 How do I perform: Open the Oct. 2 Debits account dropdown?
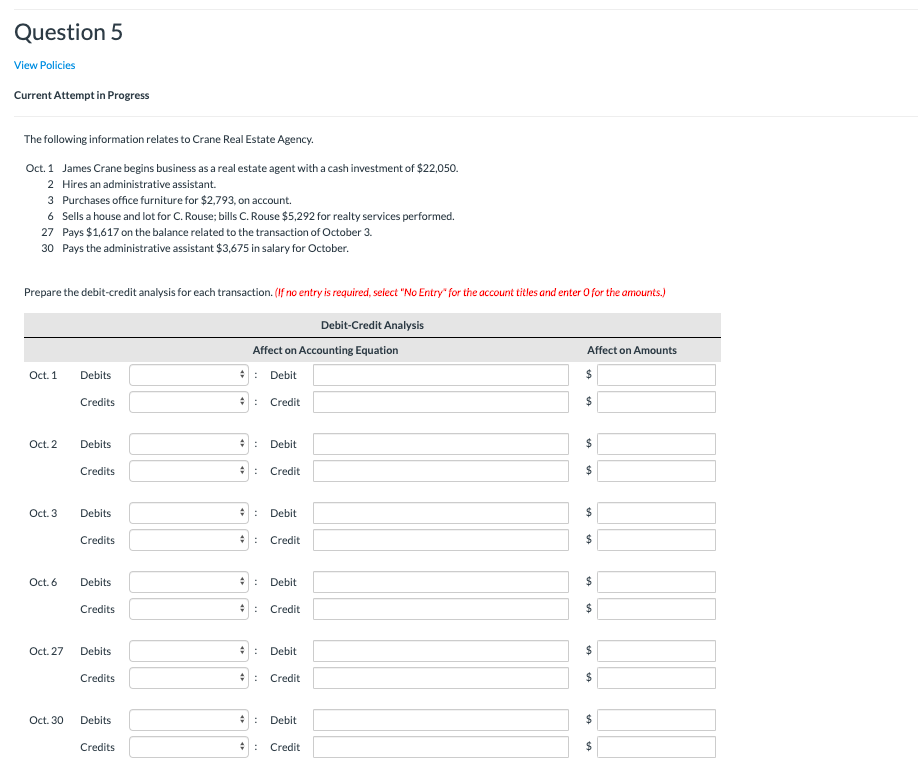(188, 444)
